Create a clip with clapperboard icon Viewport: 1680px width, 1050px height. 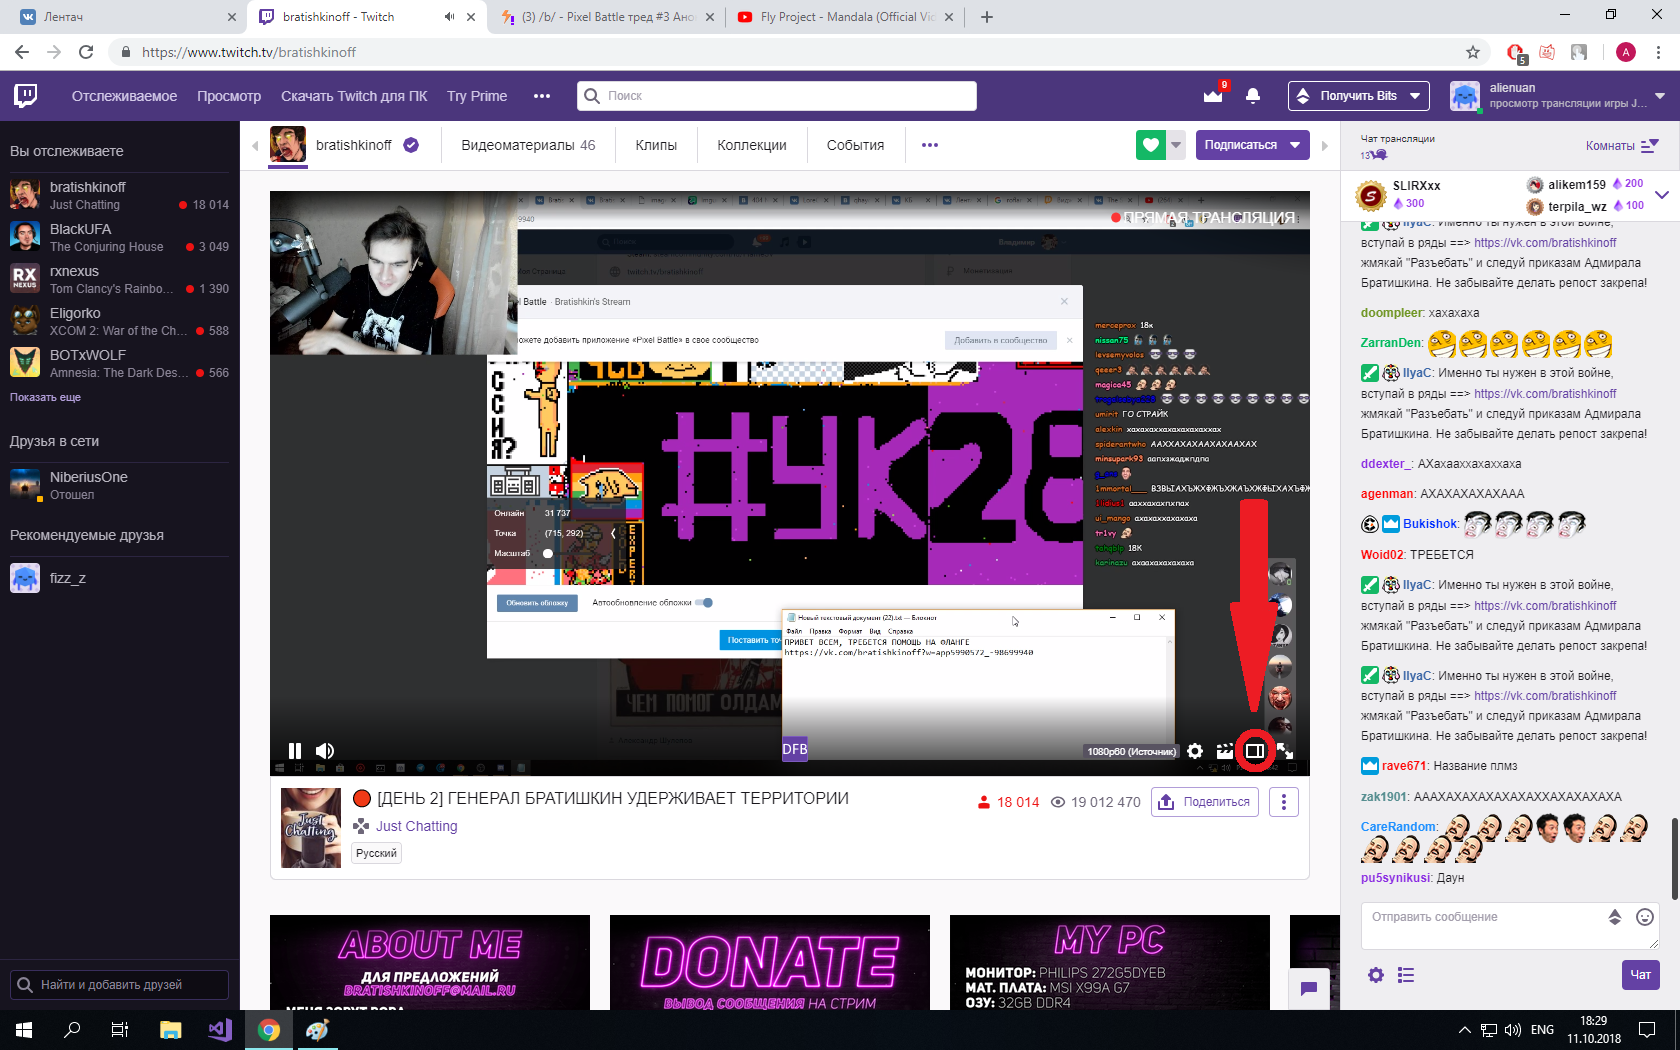point(1224,751)
